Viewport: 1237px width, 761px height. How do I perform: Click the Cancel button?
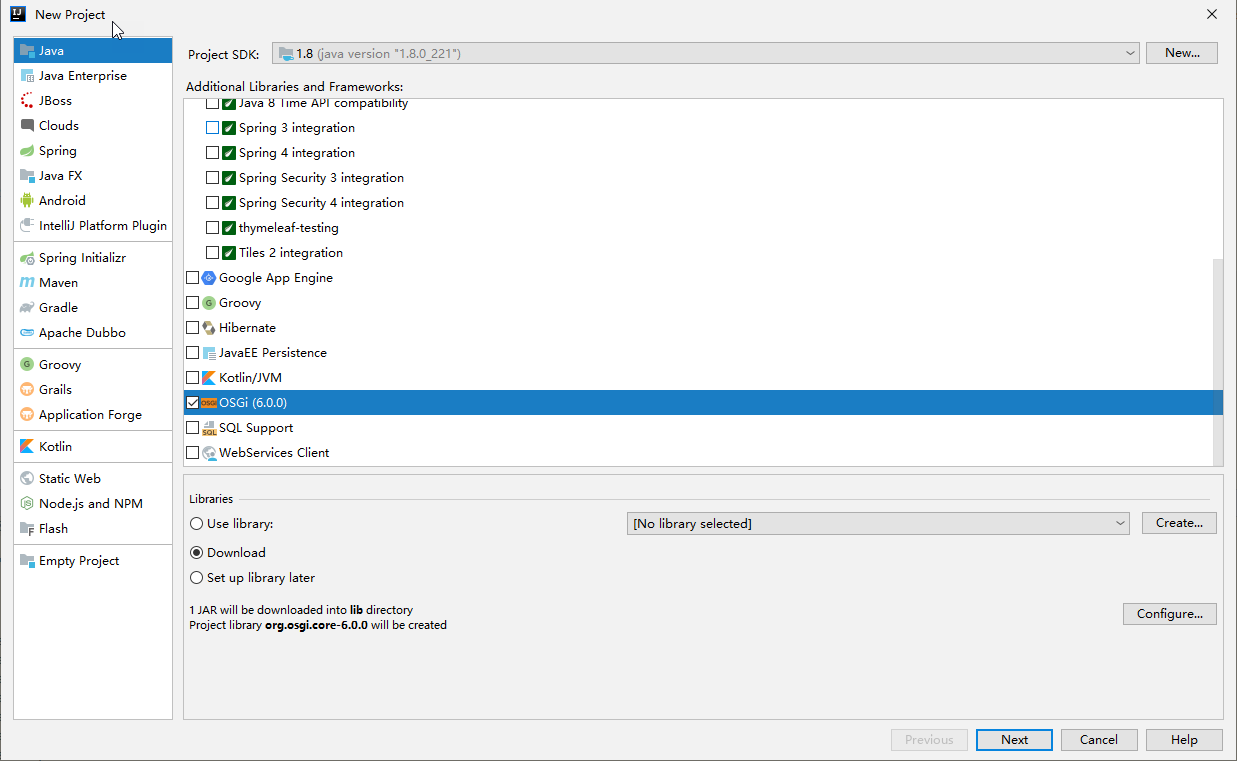pos(1098,740)
